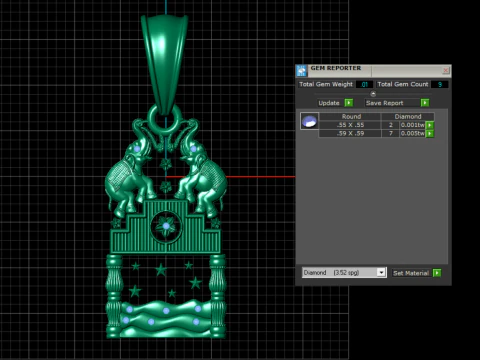
Task: Click the Total Gem Count label
Action: [x=403, y=84]
